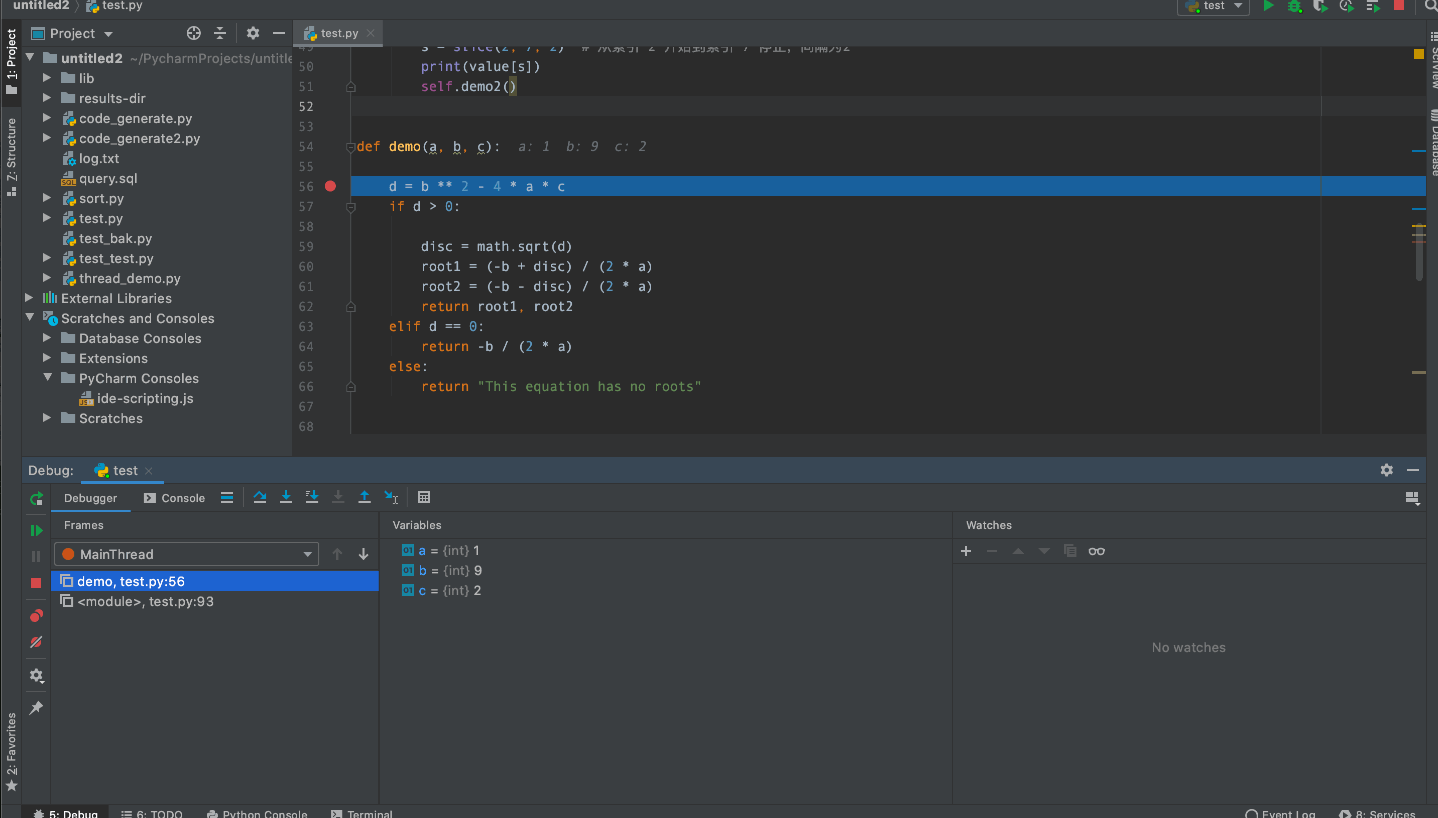Pin the debug tab
Screen dimensions: 1438x818
[37, 707]
